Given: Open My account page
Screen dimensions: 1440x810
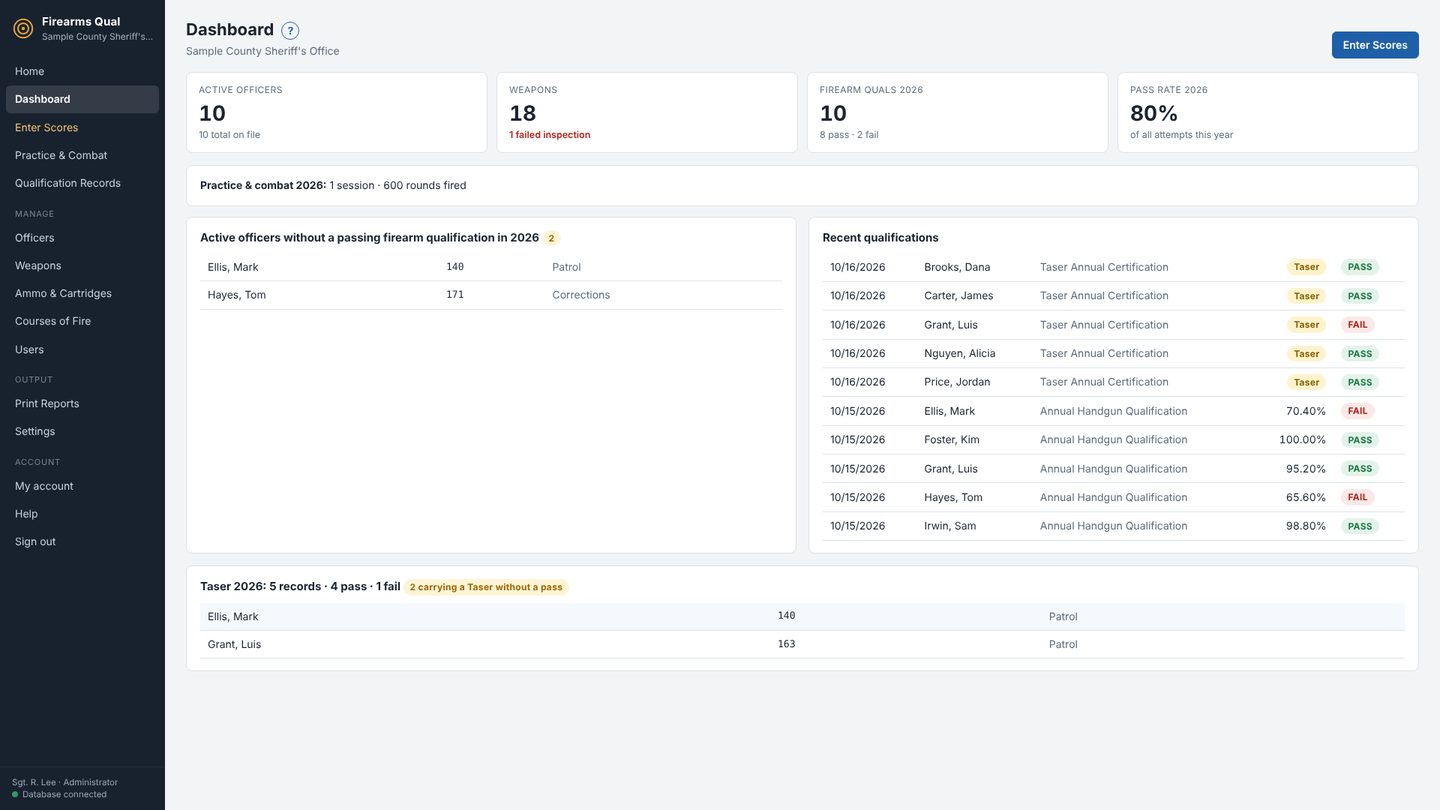Looking at the screenshot, I should point(82,486).
